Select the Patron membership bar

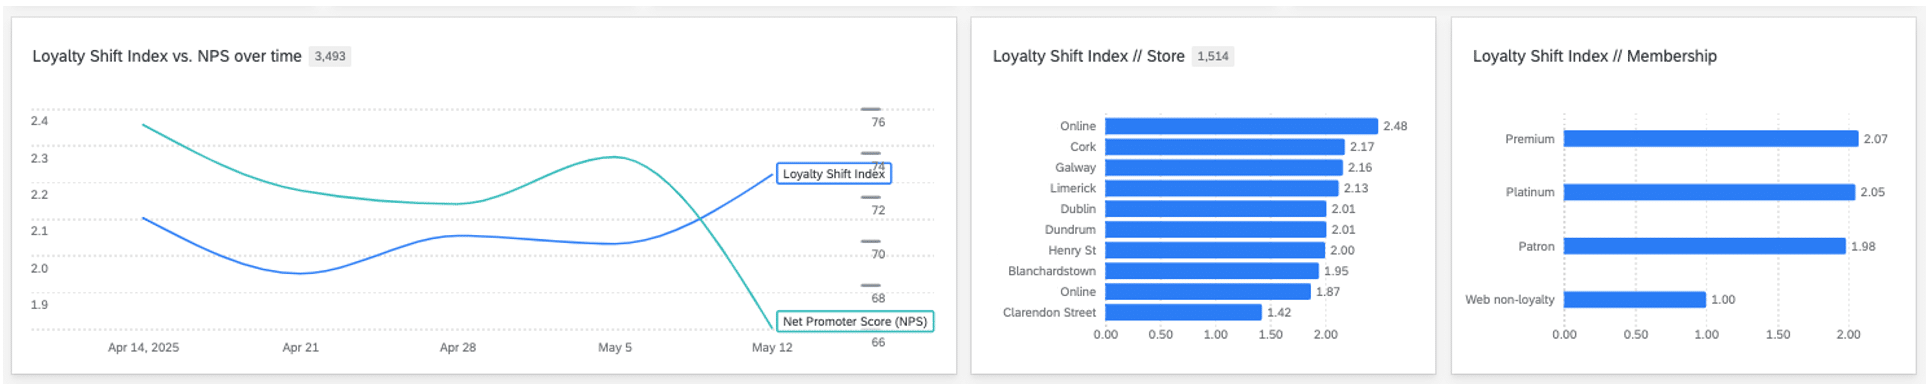pos(1705,246)
